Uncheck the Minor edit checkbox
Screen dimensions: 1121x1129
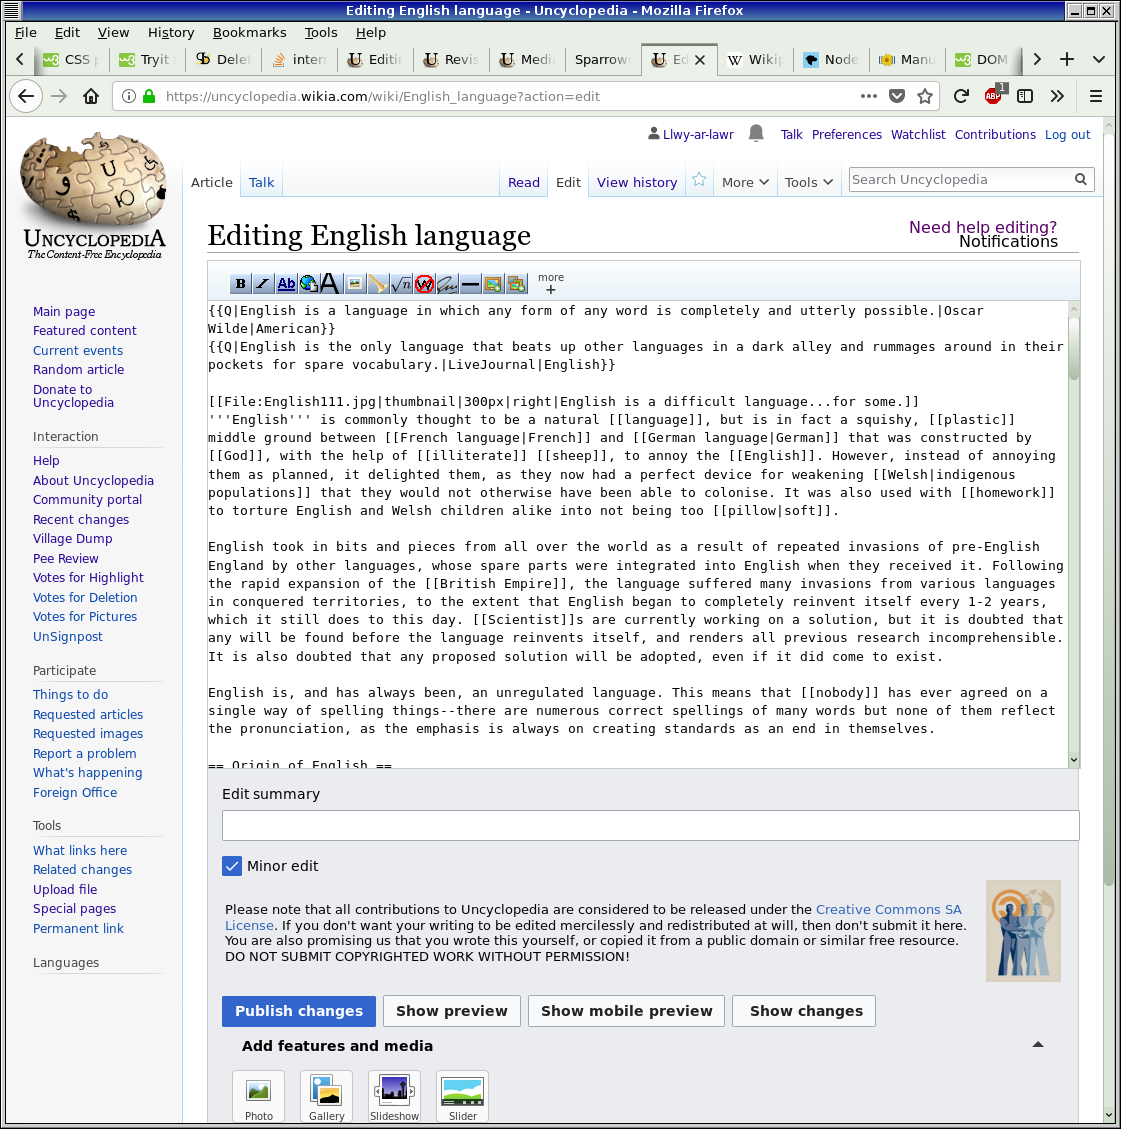tap(232, 866)
